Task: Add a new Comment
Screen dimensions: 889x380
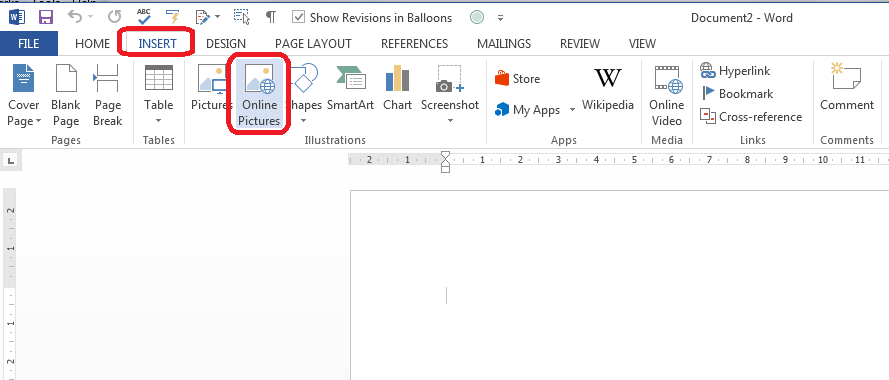Action: [847, 88]
